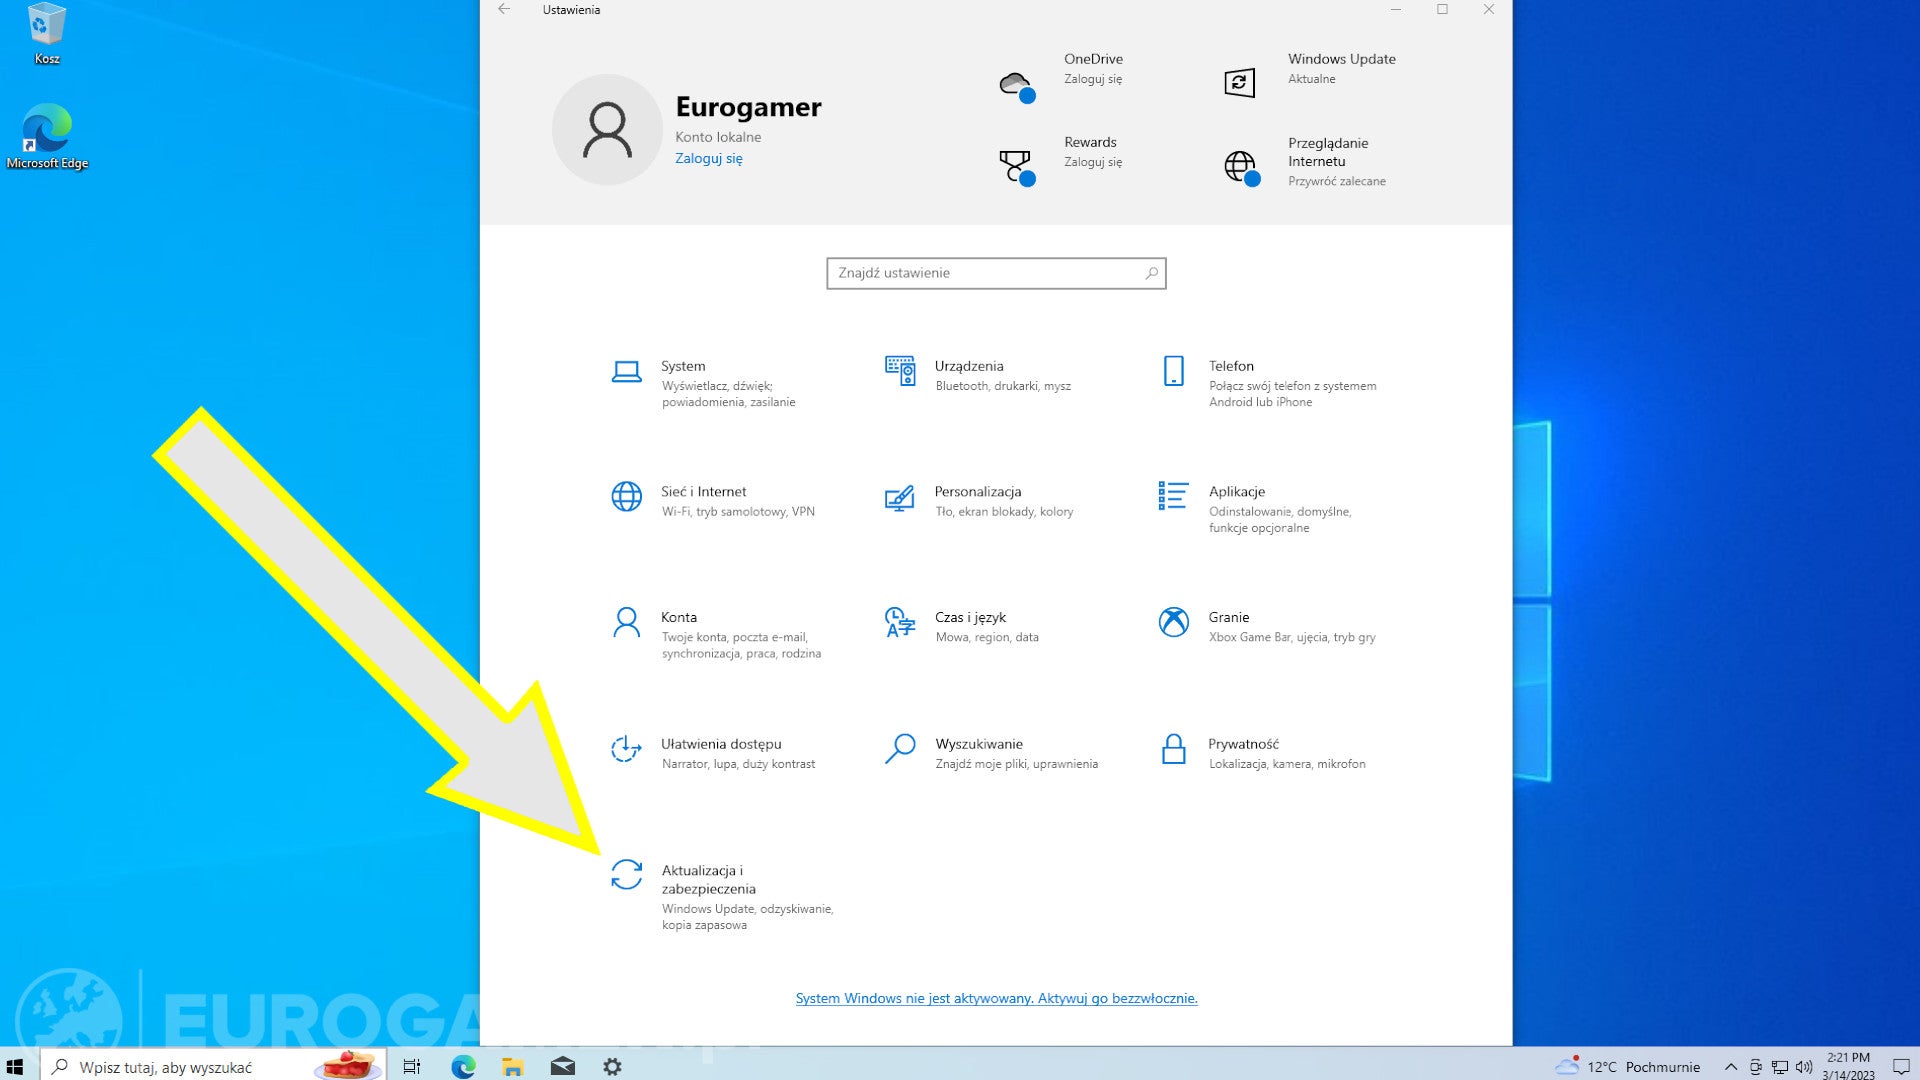Open the notification center icon
This screenshot has height=1080, width=1920.
[1901, 1067]
